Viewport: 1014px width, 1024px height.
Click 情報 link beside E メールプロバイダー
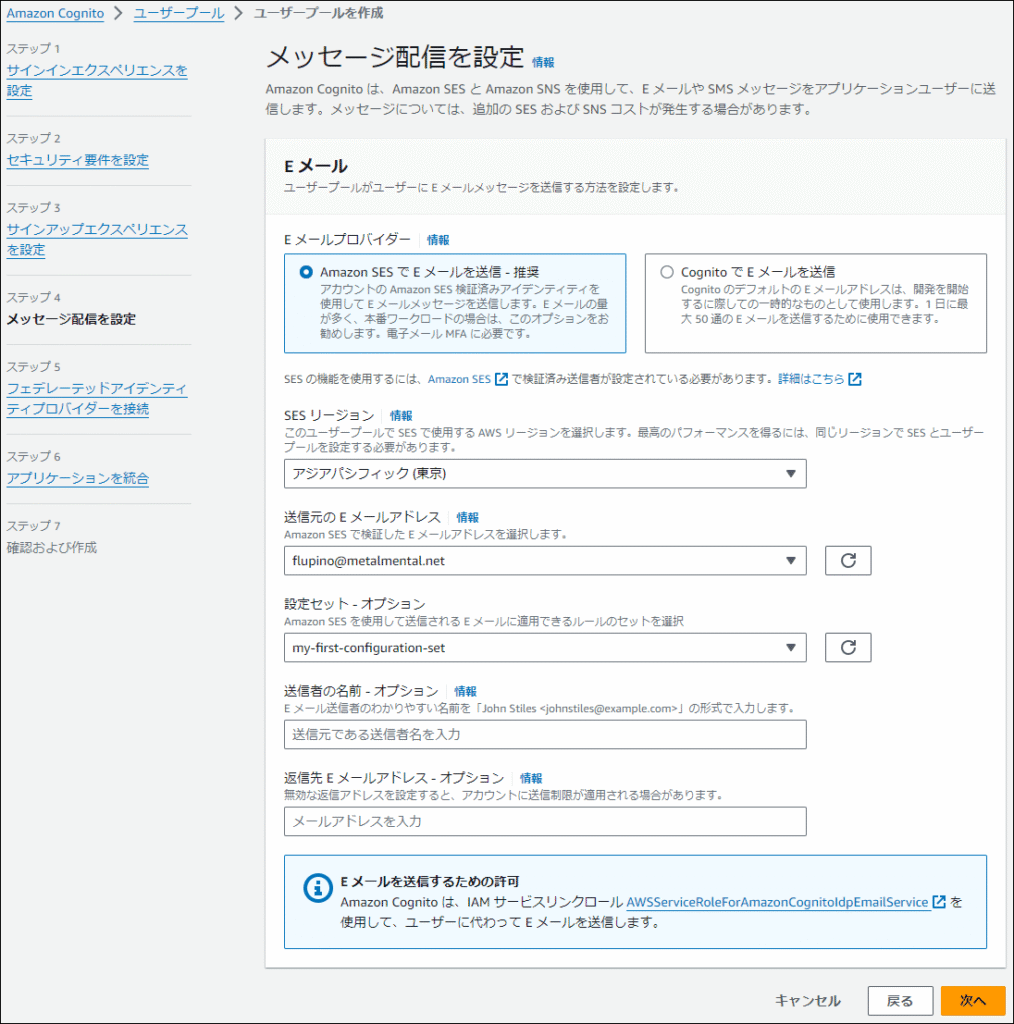(x=438, y=240)
